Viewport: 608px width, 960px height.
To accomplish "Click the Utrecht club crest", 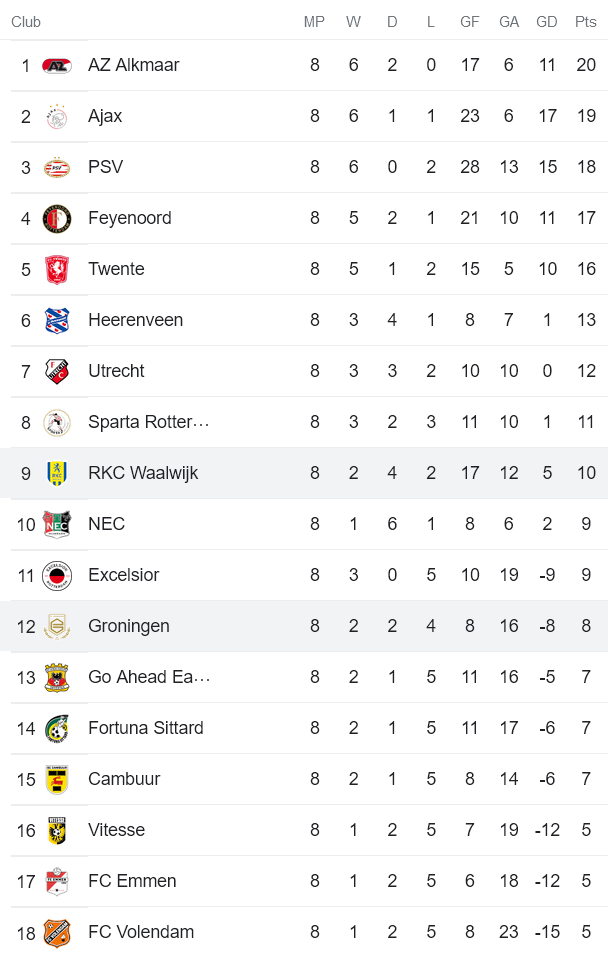I will point(57,372).
